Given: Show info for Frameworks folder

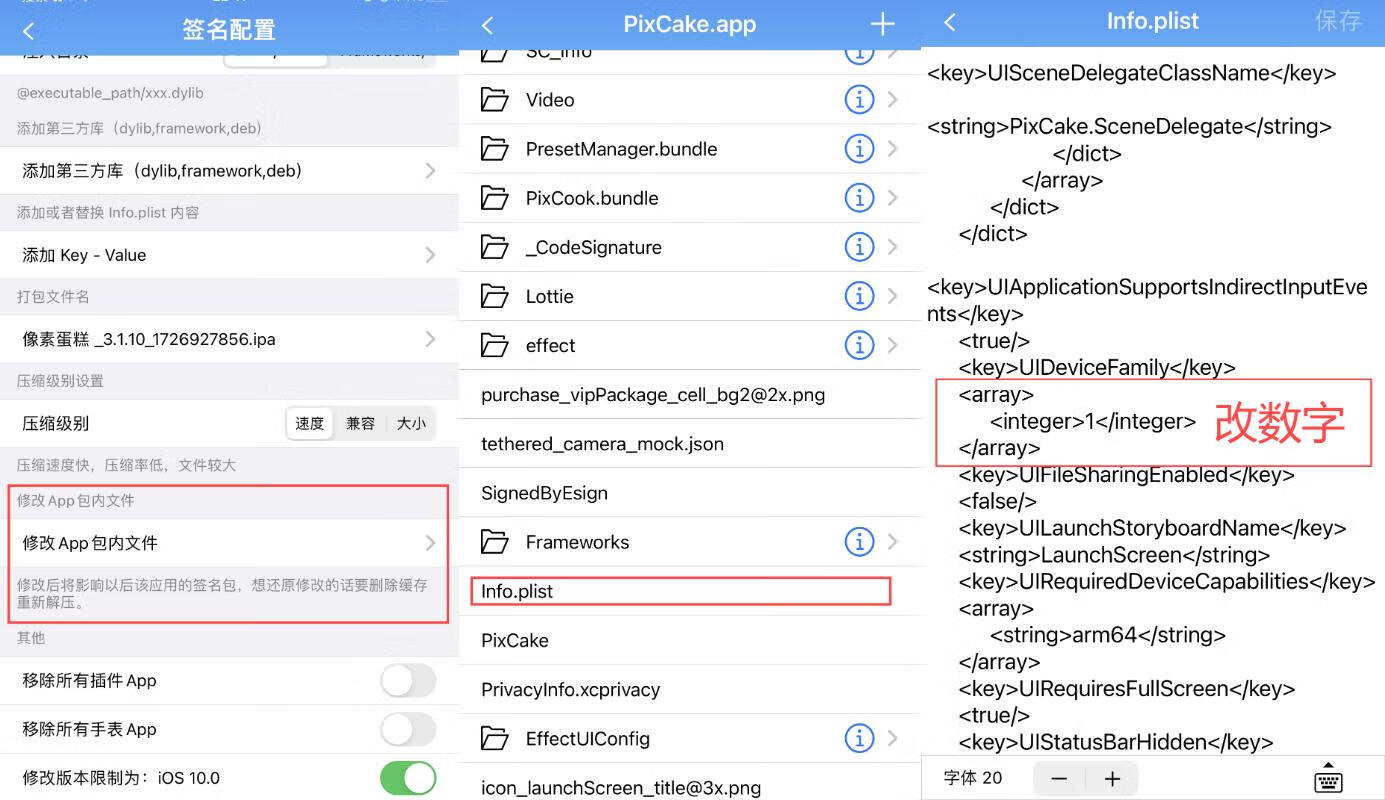Looking at the screenshot, I should 858,542.
